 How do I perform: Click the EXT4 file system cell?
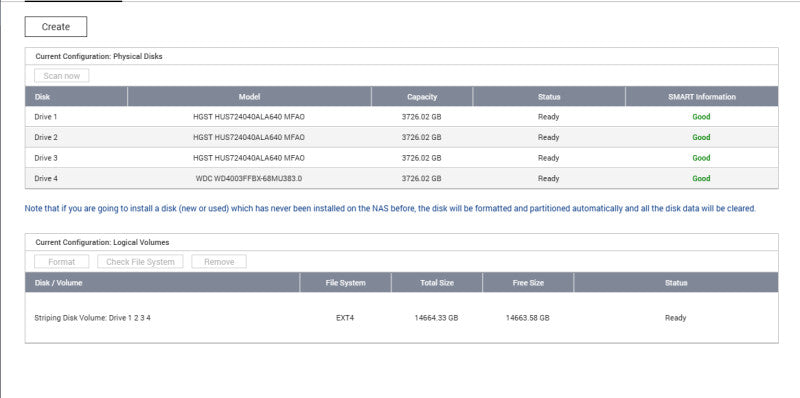click(x=345, y=318)
